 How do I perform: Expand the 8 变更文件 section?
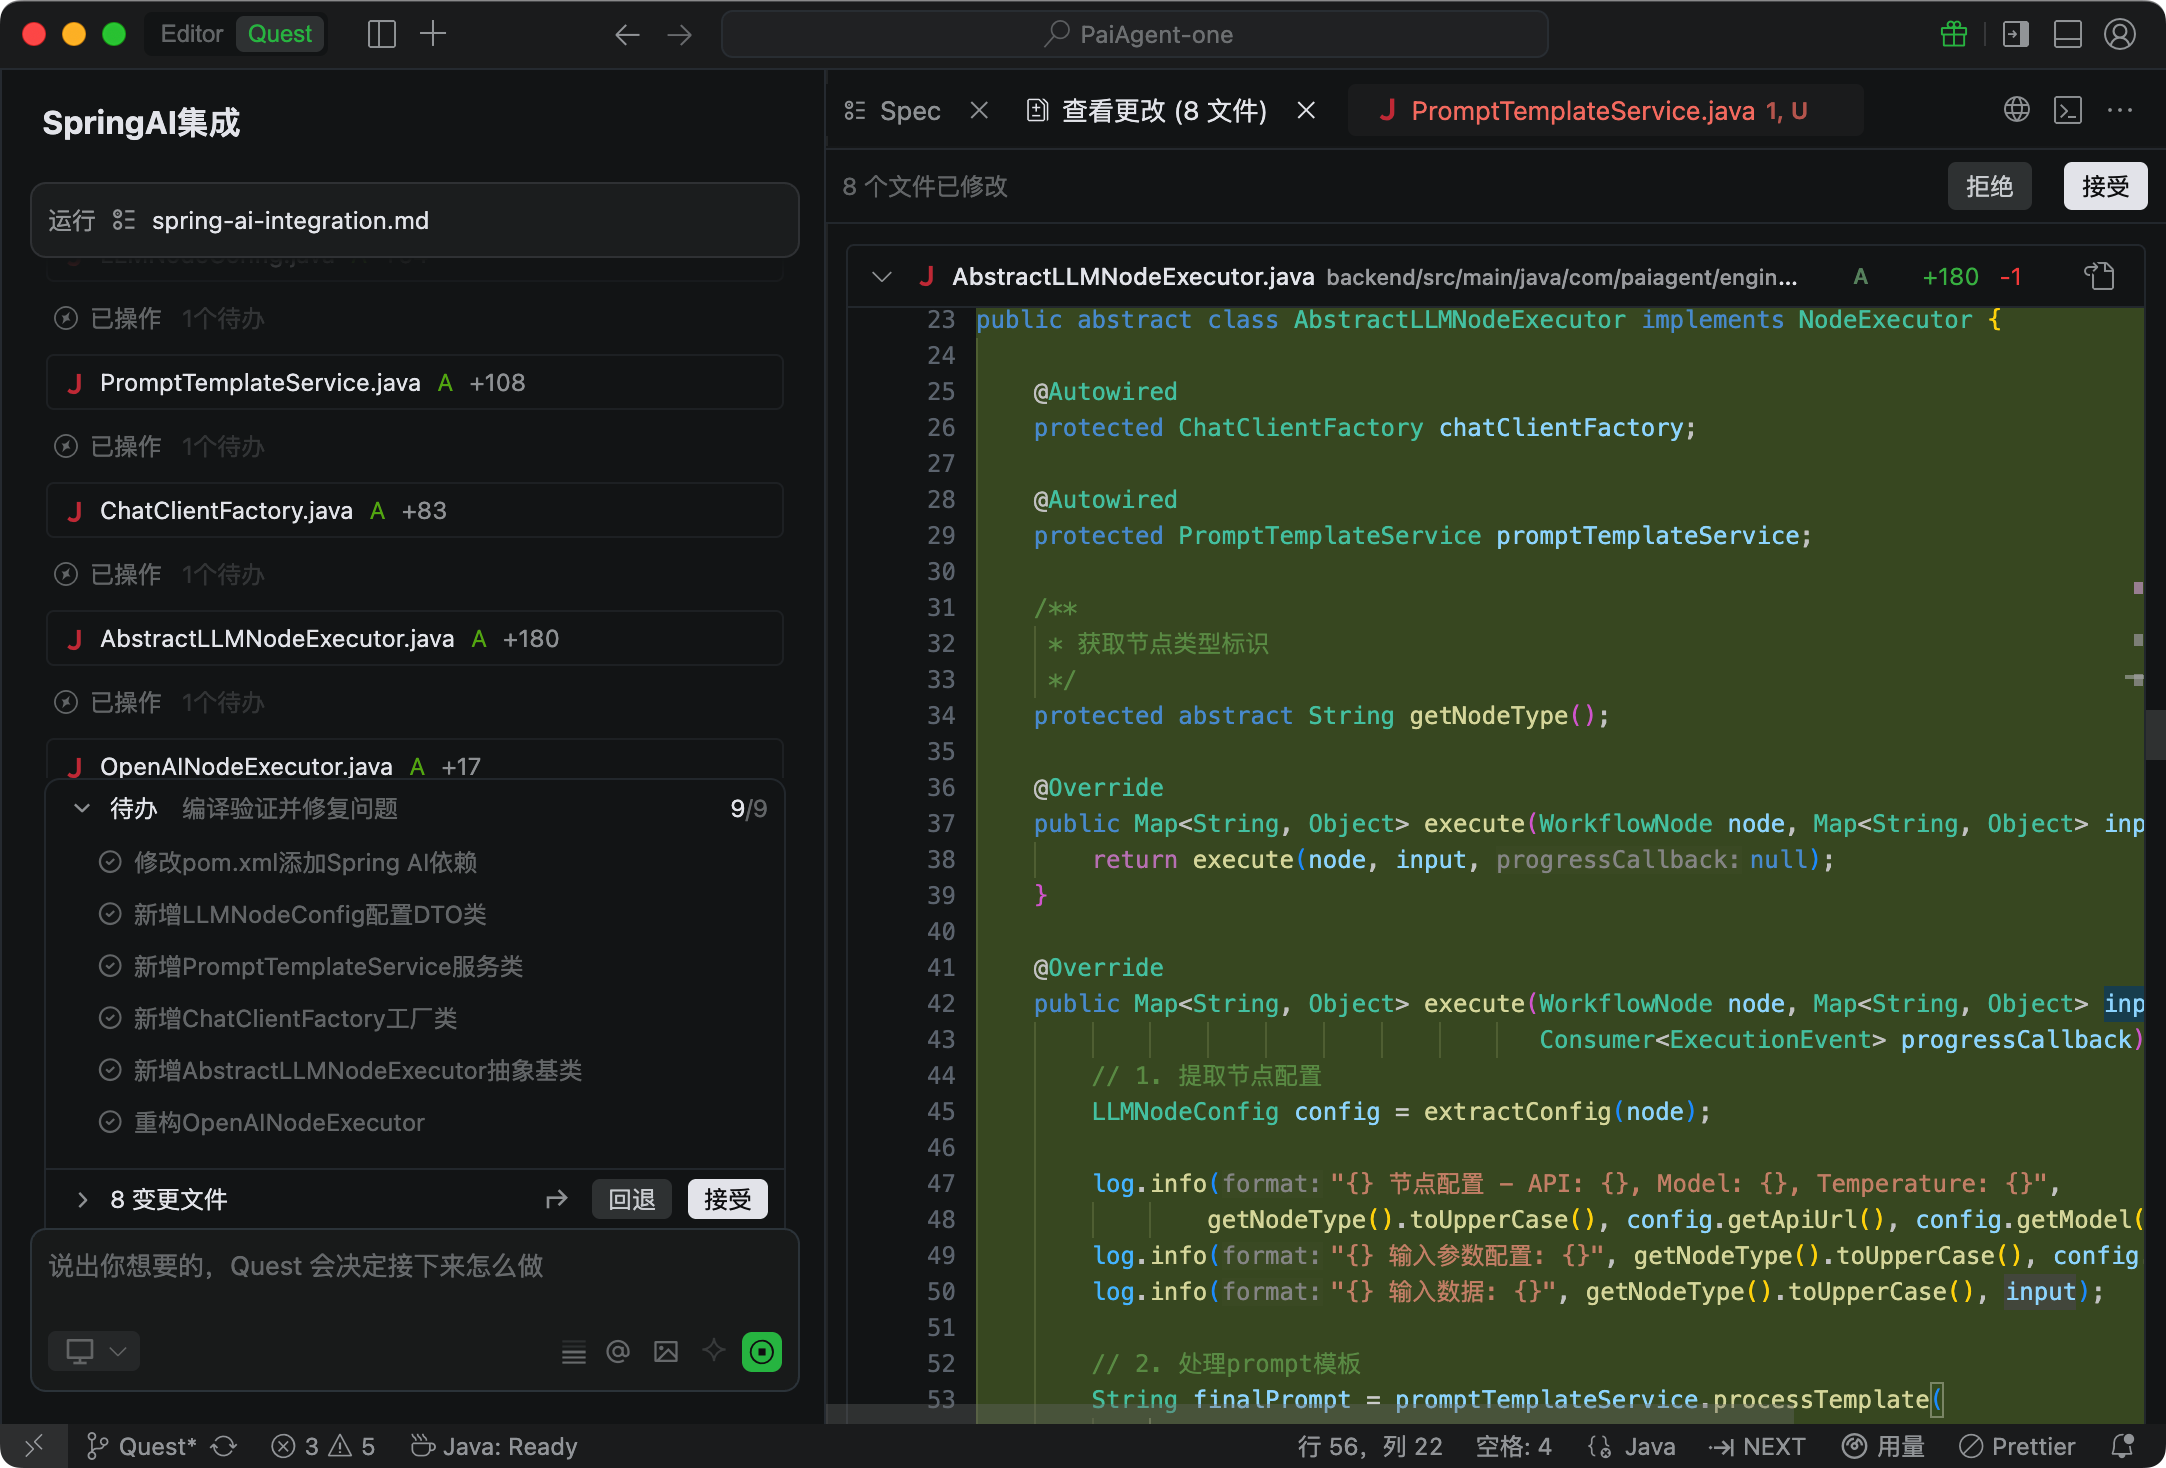[82, 1199]
